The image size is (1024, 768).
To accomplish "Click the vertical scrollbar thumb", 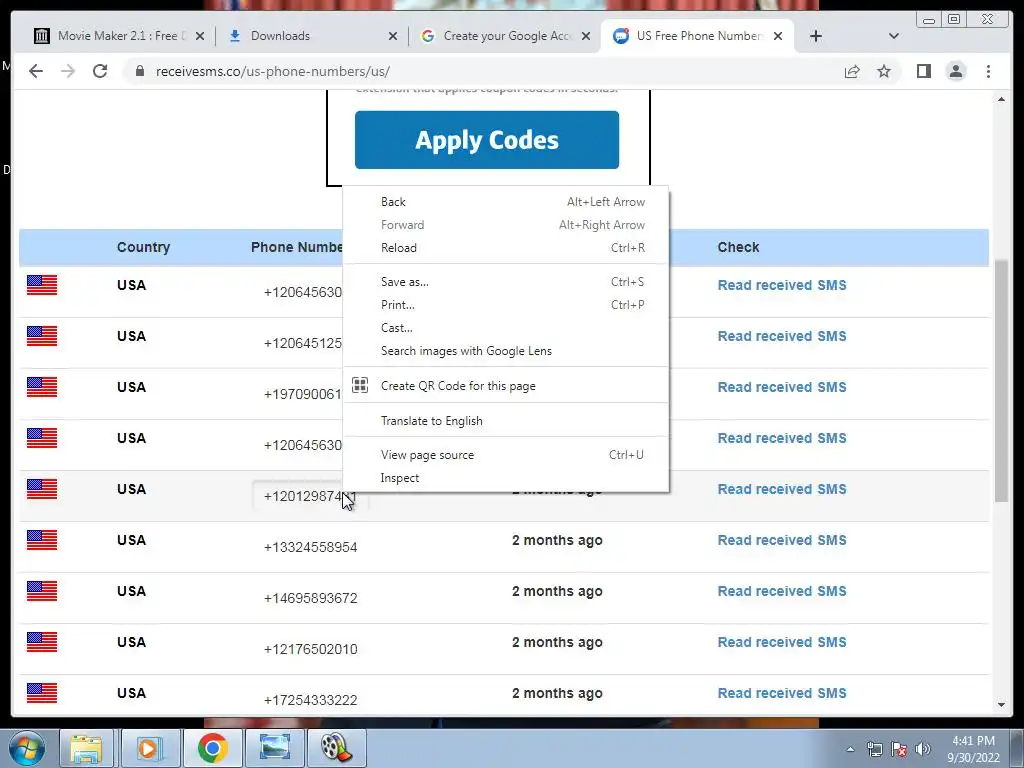I will tap(1001, 381).
